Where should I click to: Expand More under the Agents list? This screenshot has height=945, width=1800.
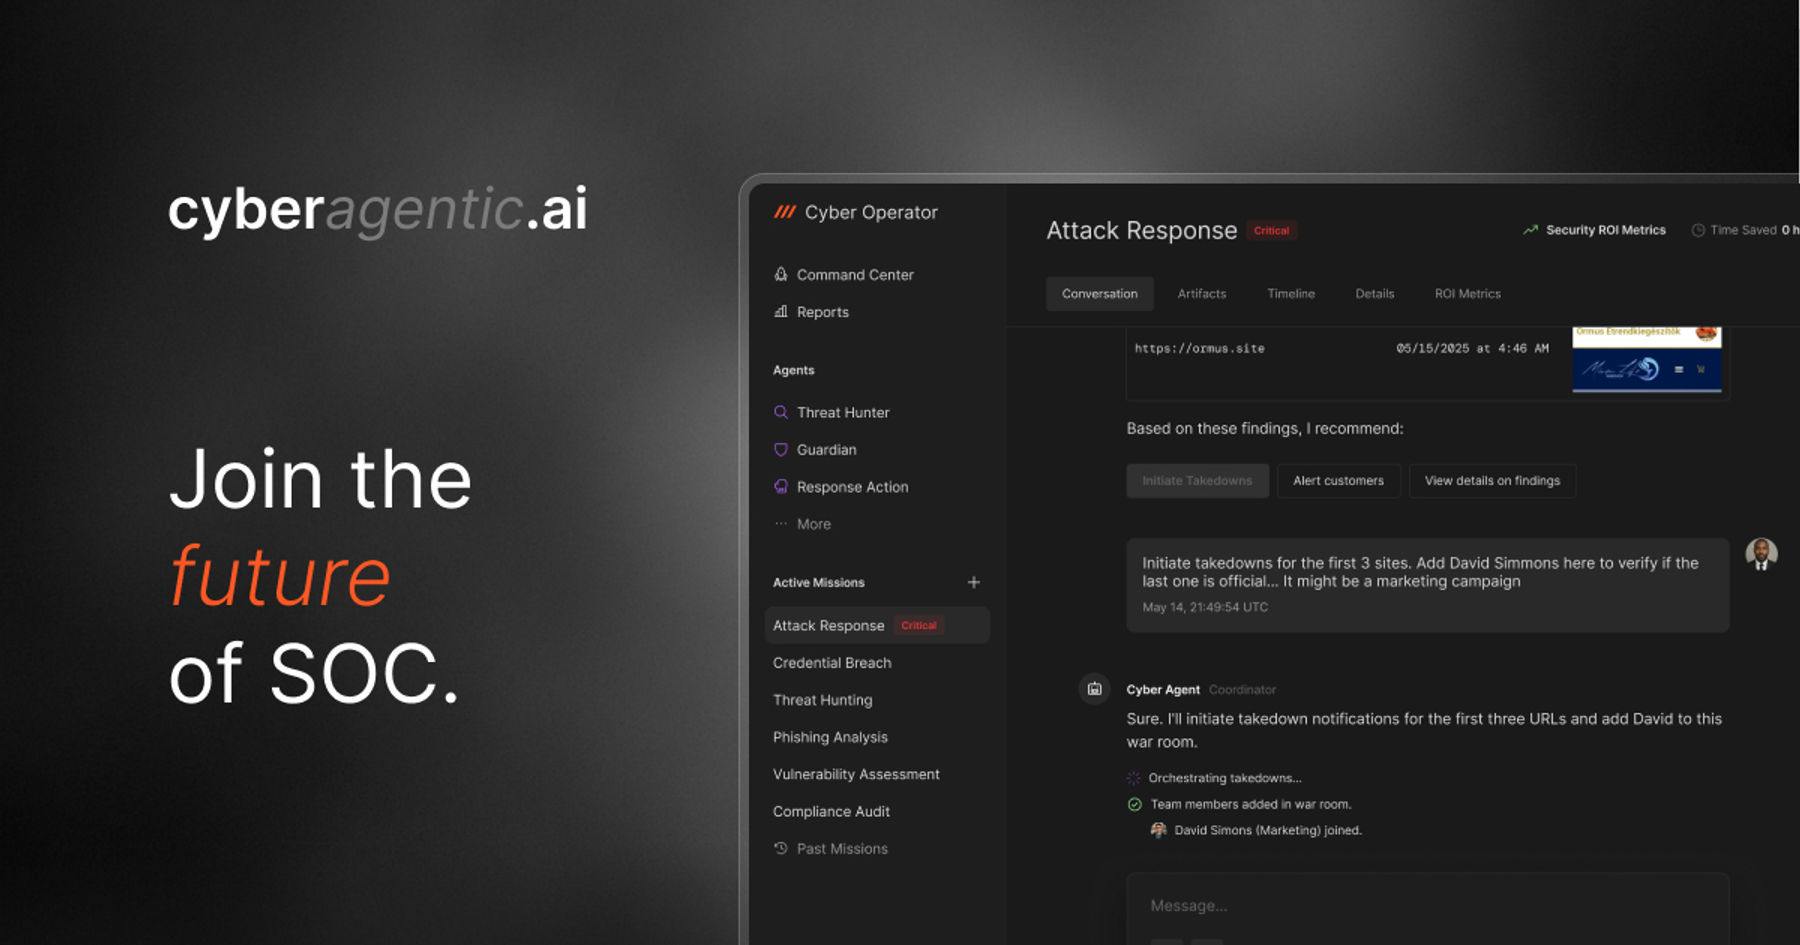click(813, 524)
